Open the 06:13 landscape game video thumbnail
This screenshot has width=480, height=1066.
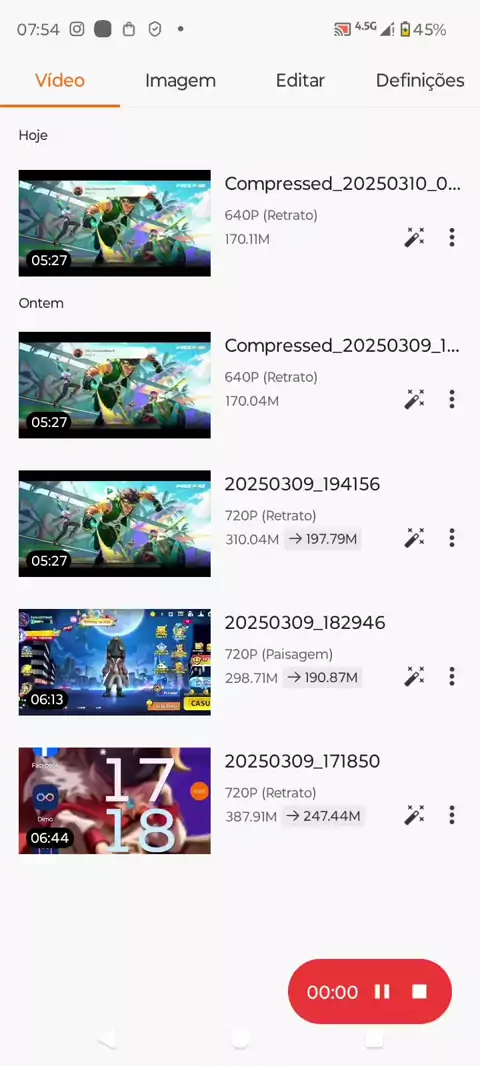pyautogui.click(x=114, y=662)
